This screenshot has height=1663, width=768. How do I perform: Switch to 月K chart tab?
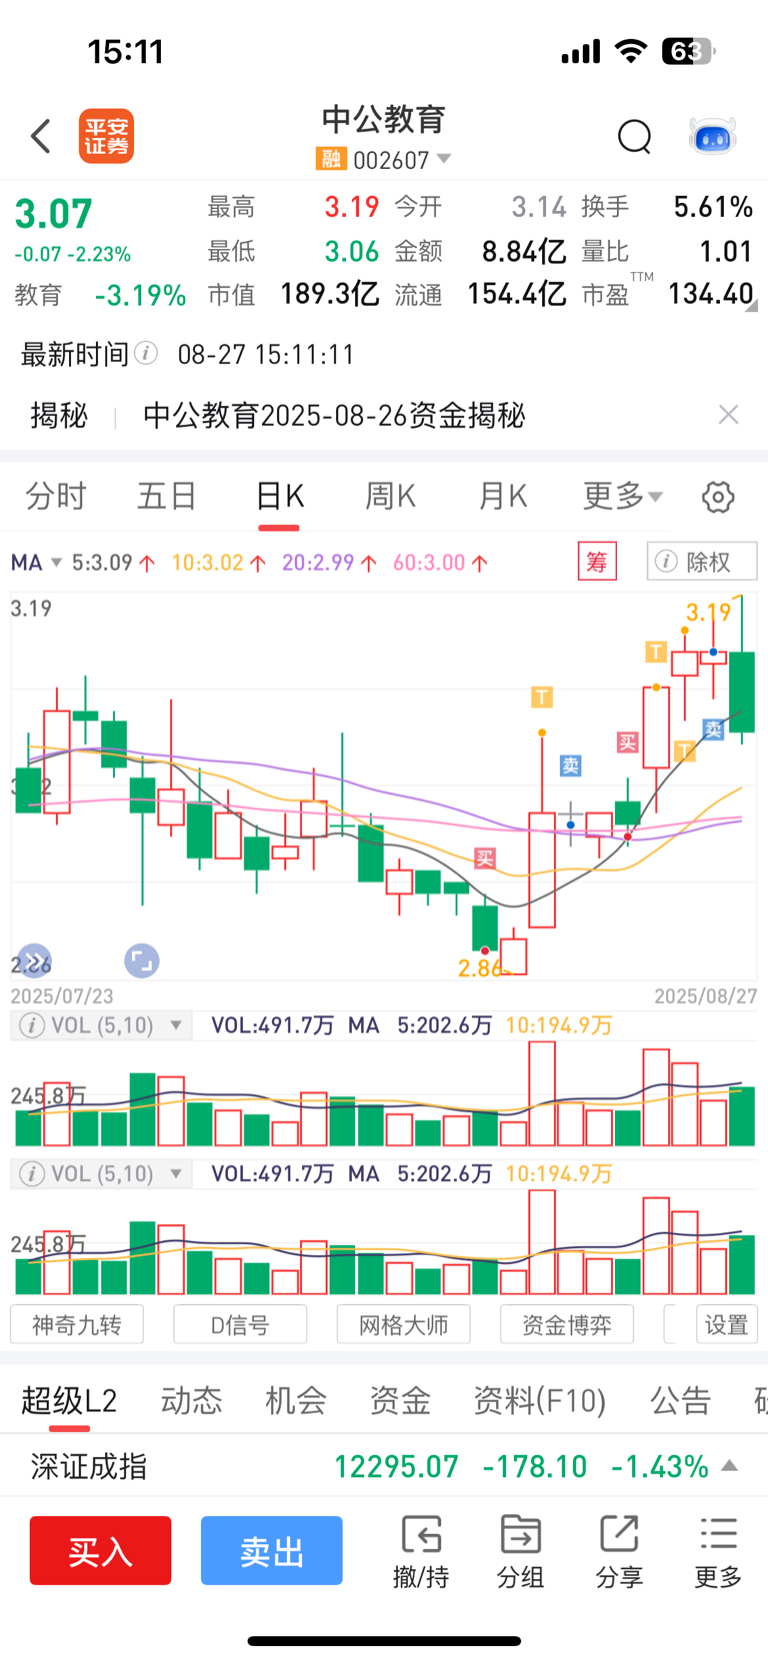502,496
